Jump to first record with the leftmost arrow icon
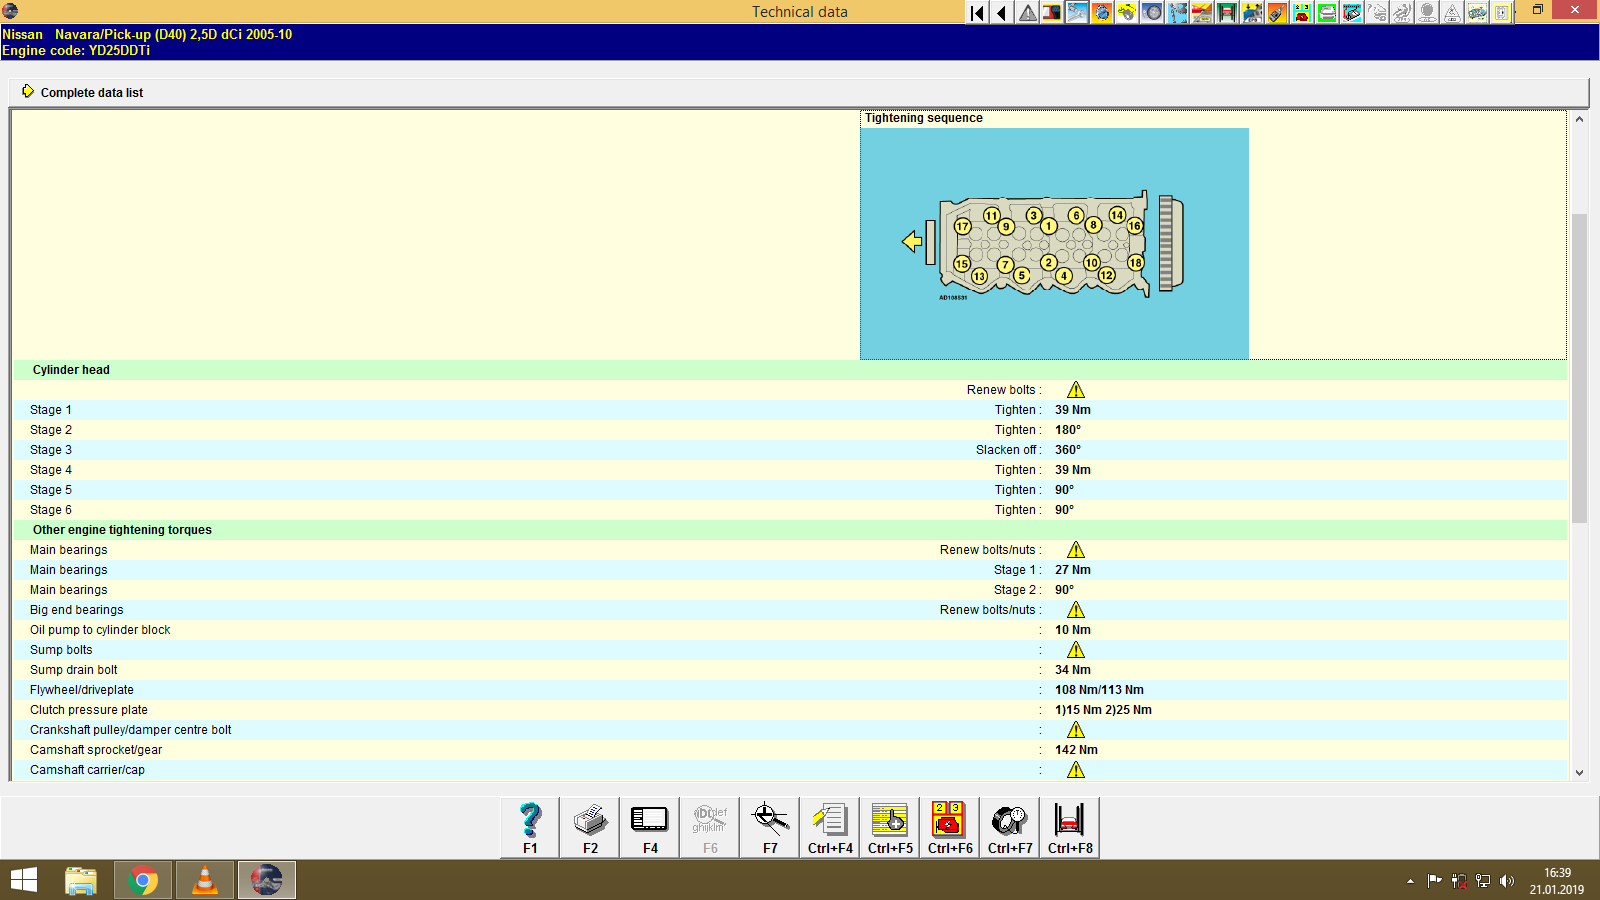This screenshot has width=1600, height=900. pyautogui.click(x=975, y=13)
